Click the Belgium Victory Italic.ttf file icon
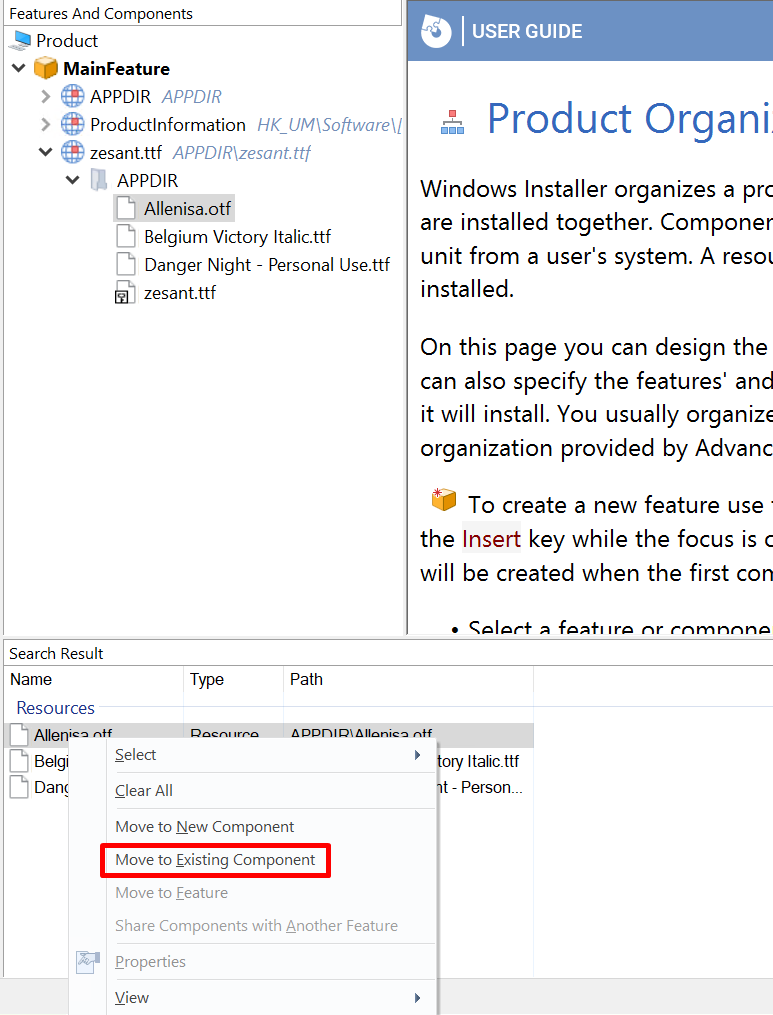Image resolution: width=773 pixels, height=1015 pixels. tap(125, 237)
